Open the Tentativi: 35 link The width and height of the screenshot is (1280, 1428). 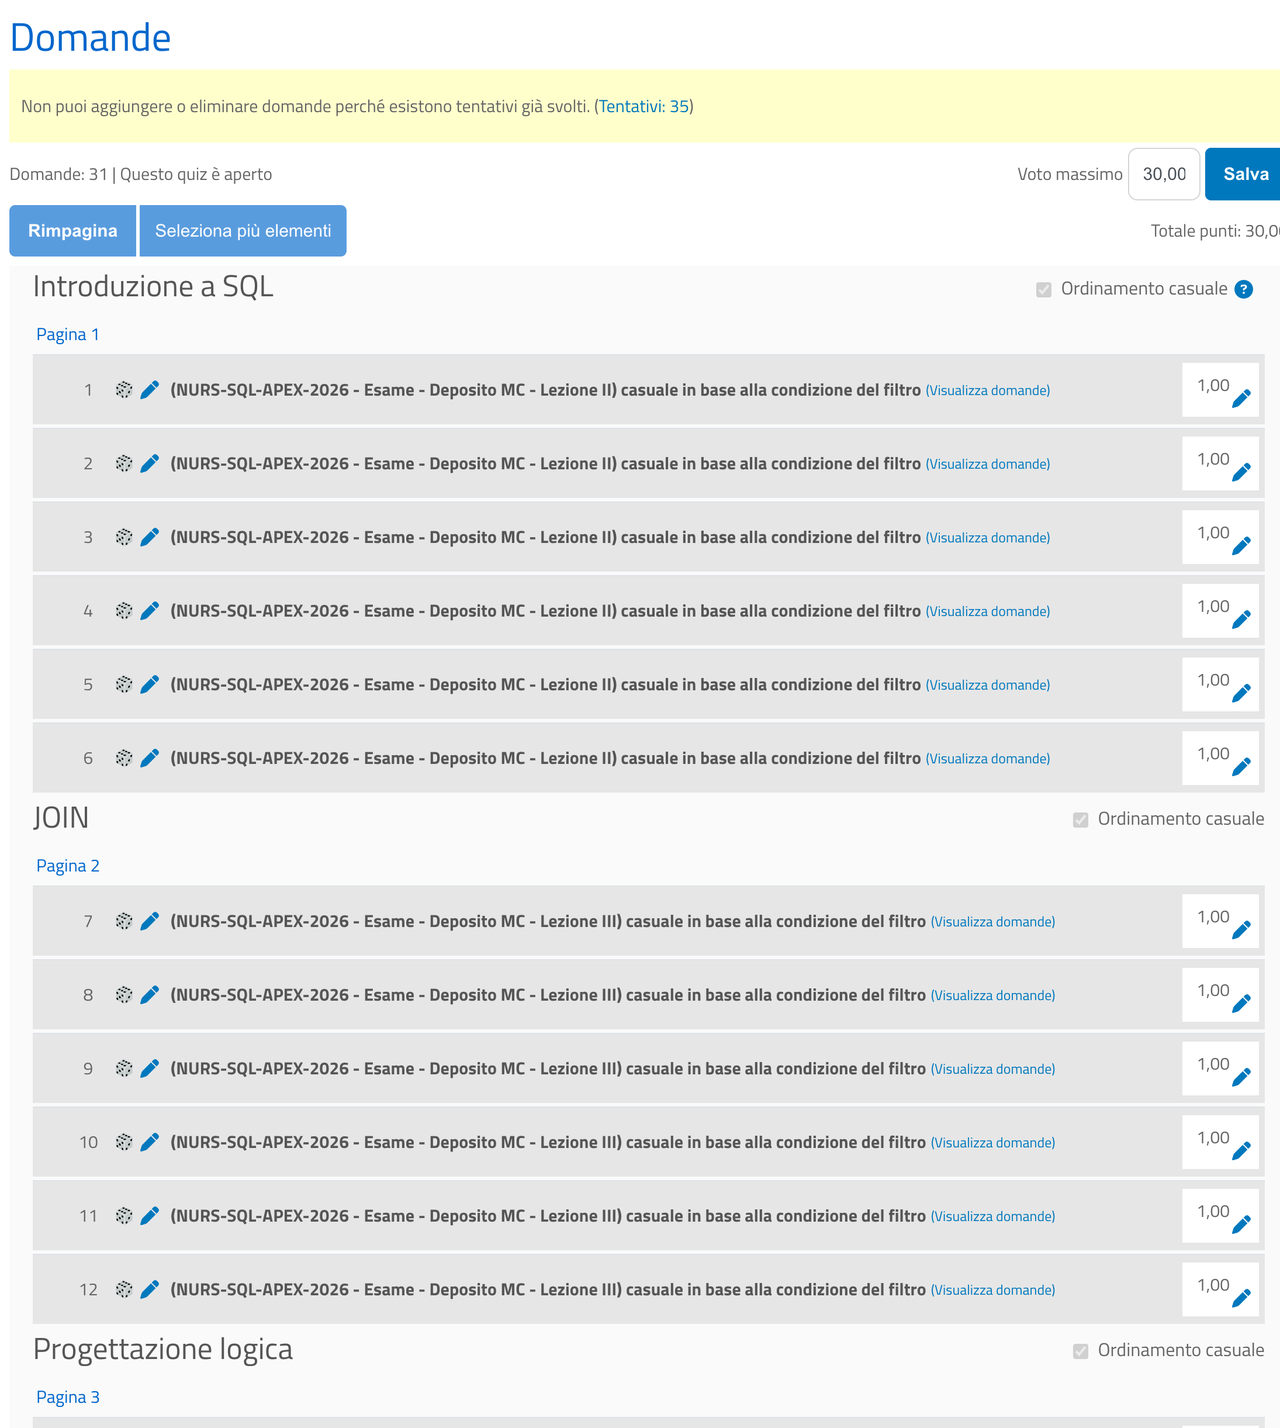click(x=644, y=106)
